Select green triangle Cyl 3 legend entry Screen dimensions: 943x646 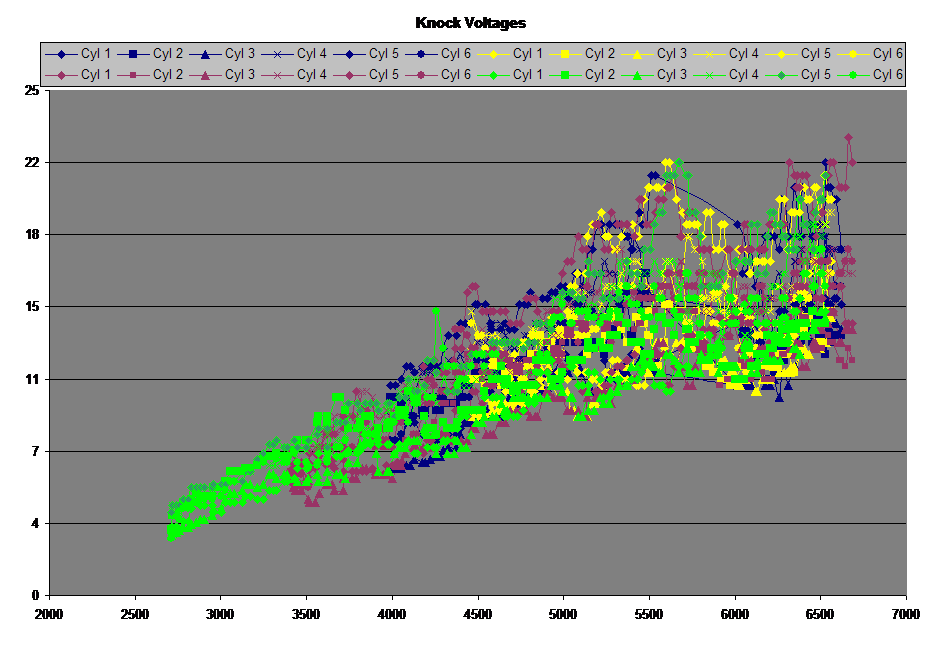tap(654, 75)
